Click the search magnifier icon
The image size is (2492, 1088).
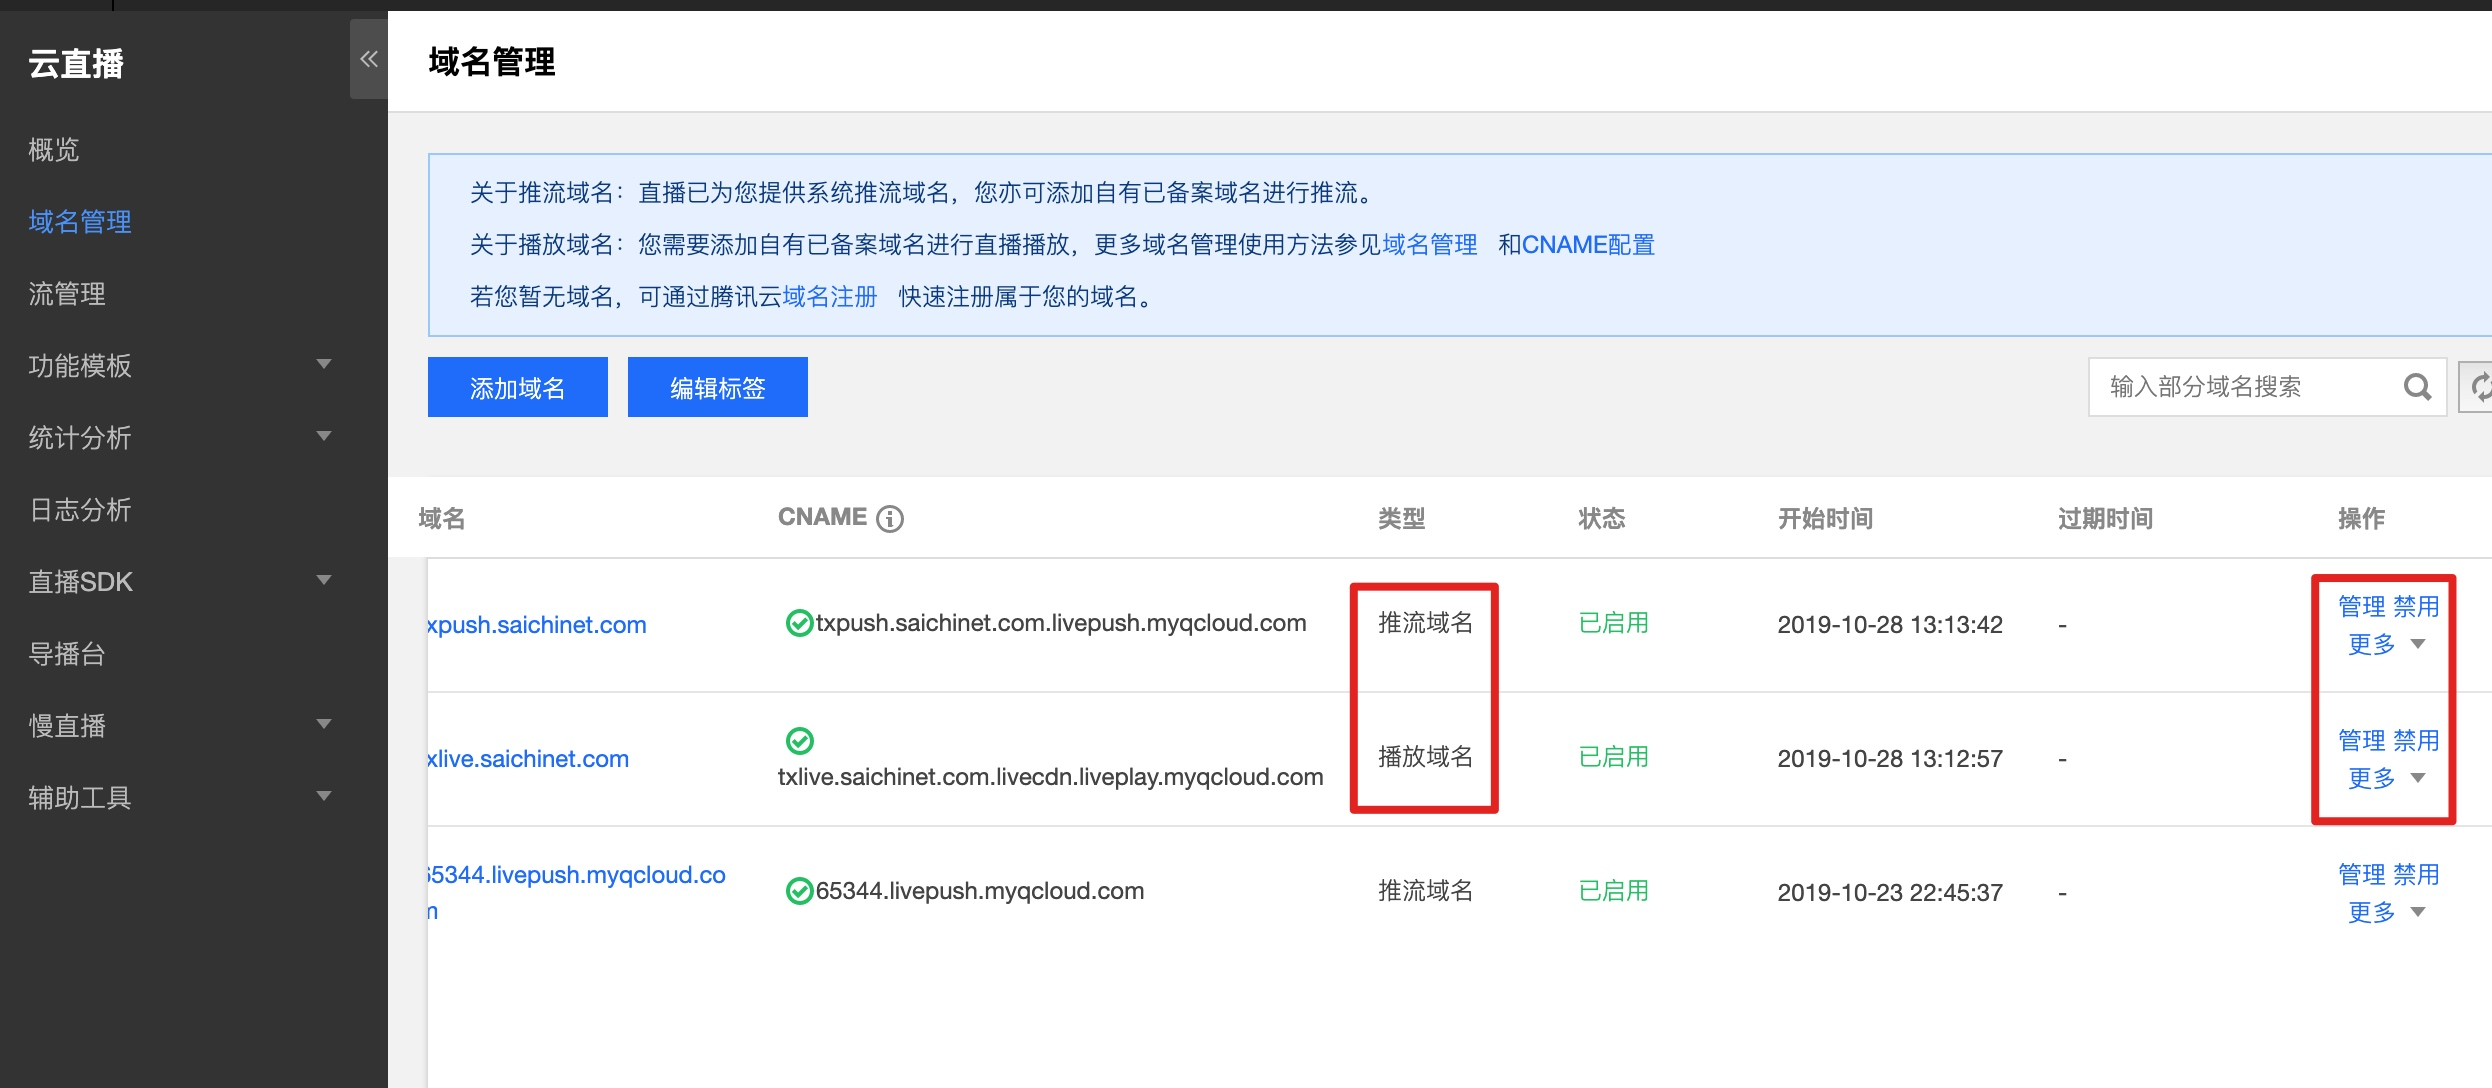(2417, 387)
